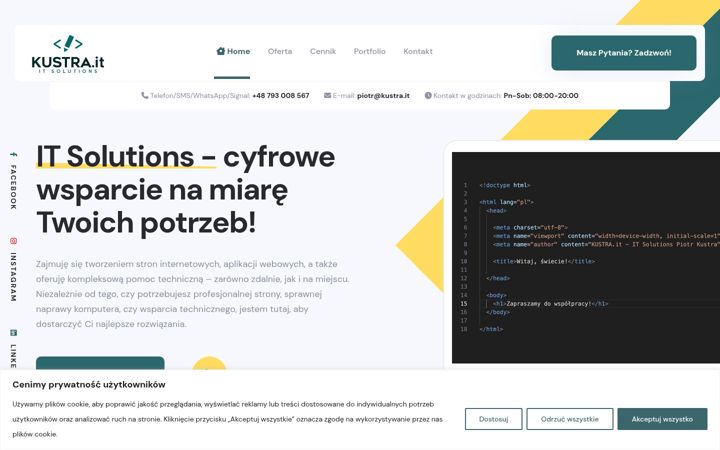Click the IT Solutions headline
Screen dimensions: 720x450
point(186,190)
